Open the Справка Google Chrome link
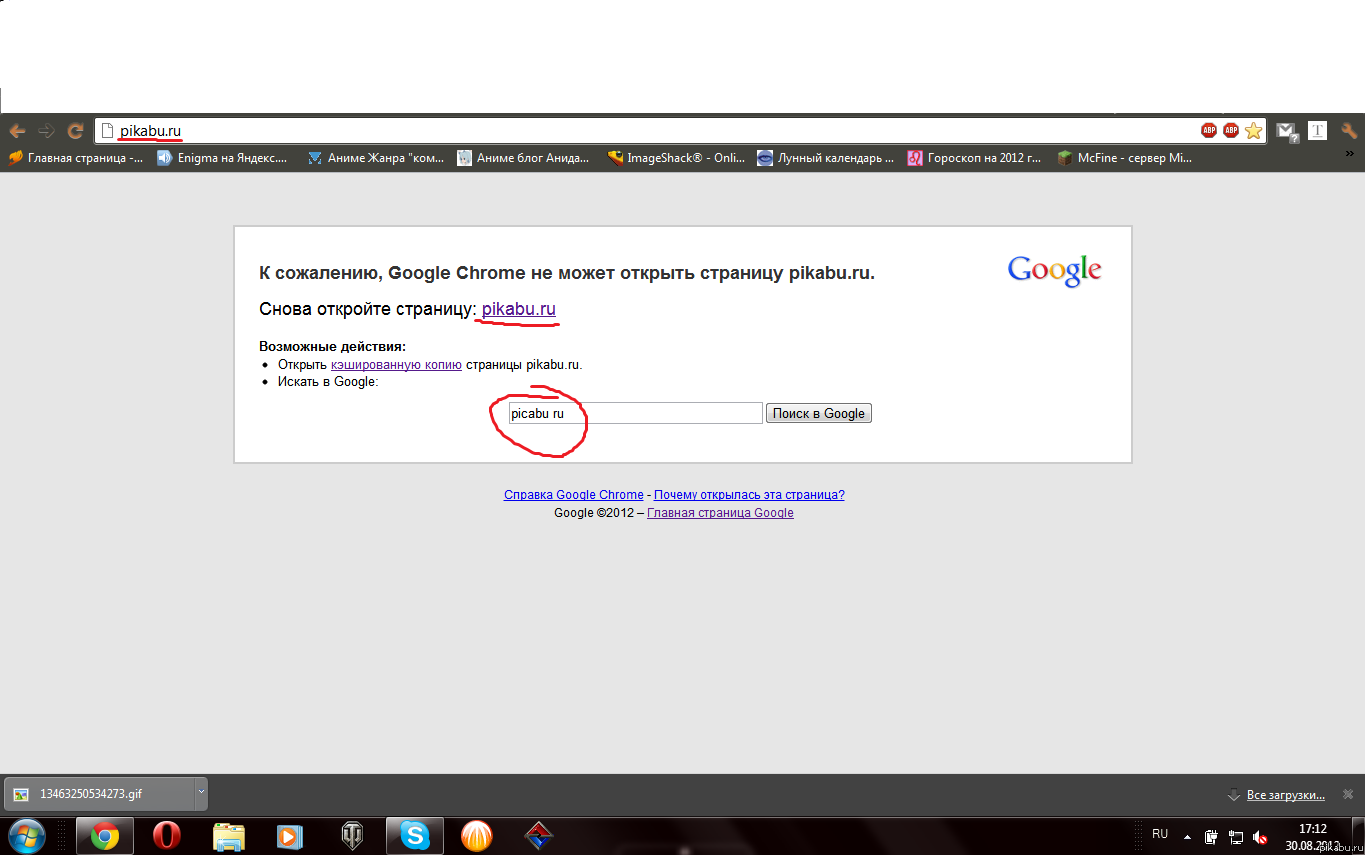1365x855 pixels. click(574, 495)
